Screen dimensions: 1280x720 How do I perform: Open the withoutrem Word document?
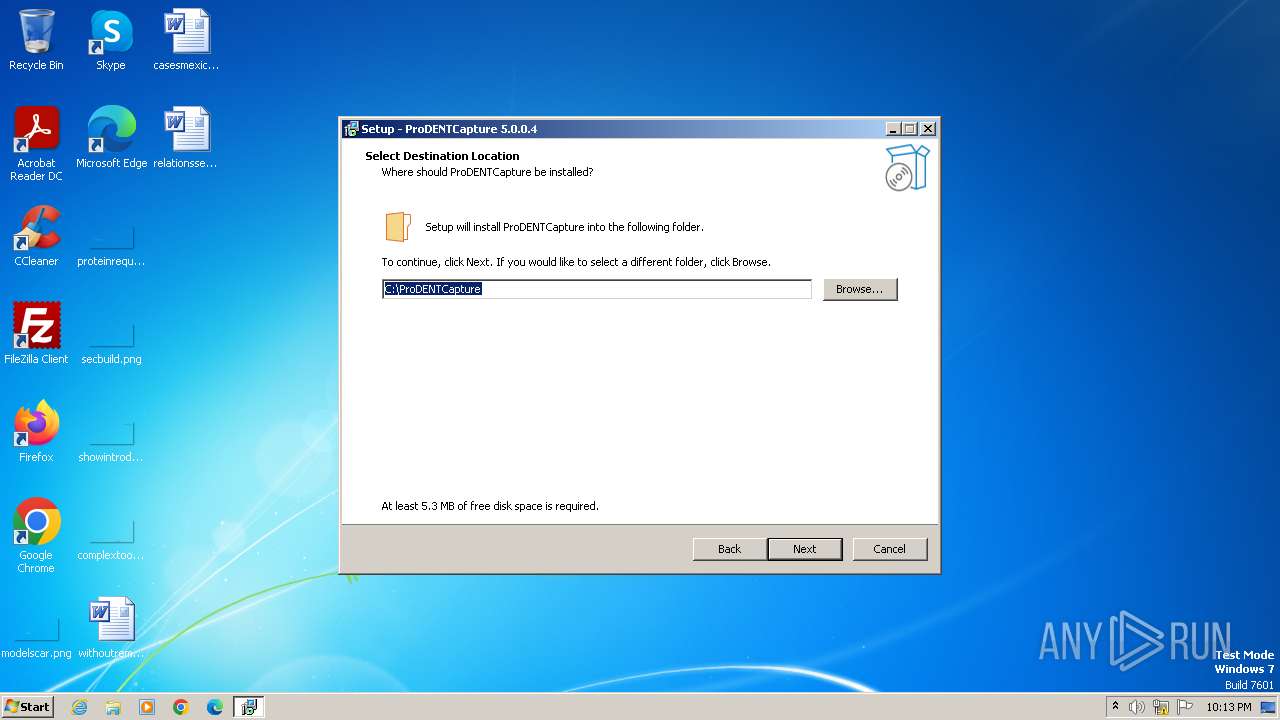111,629
